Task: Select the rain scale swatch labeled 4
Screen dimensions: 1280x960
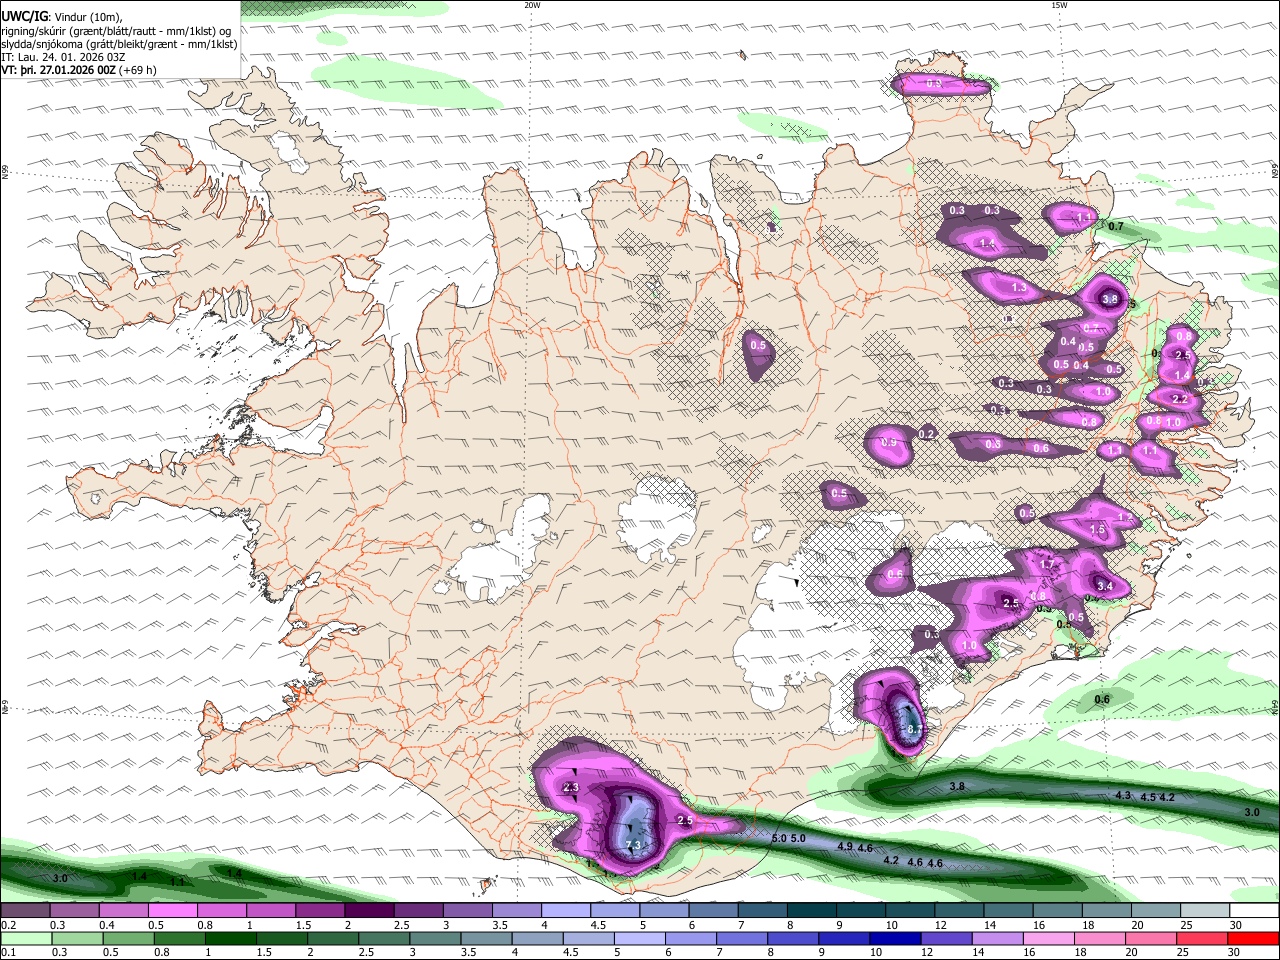Action: point(536,938)
